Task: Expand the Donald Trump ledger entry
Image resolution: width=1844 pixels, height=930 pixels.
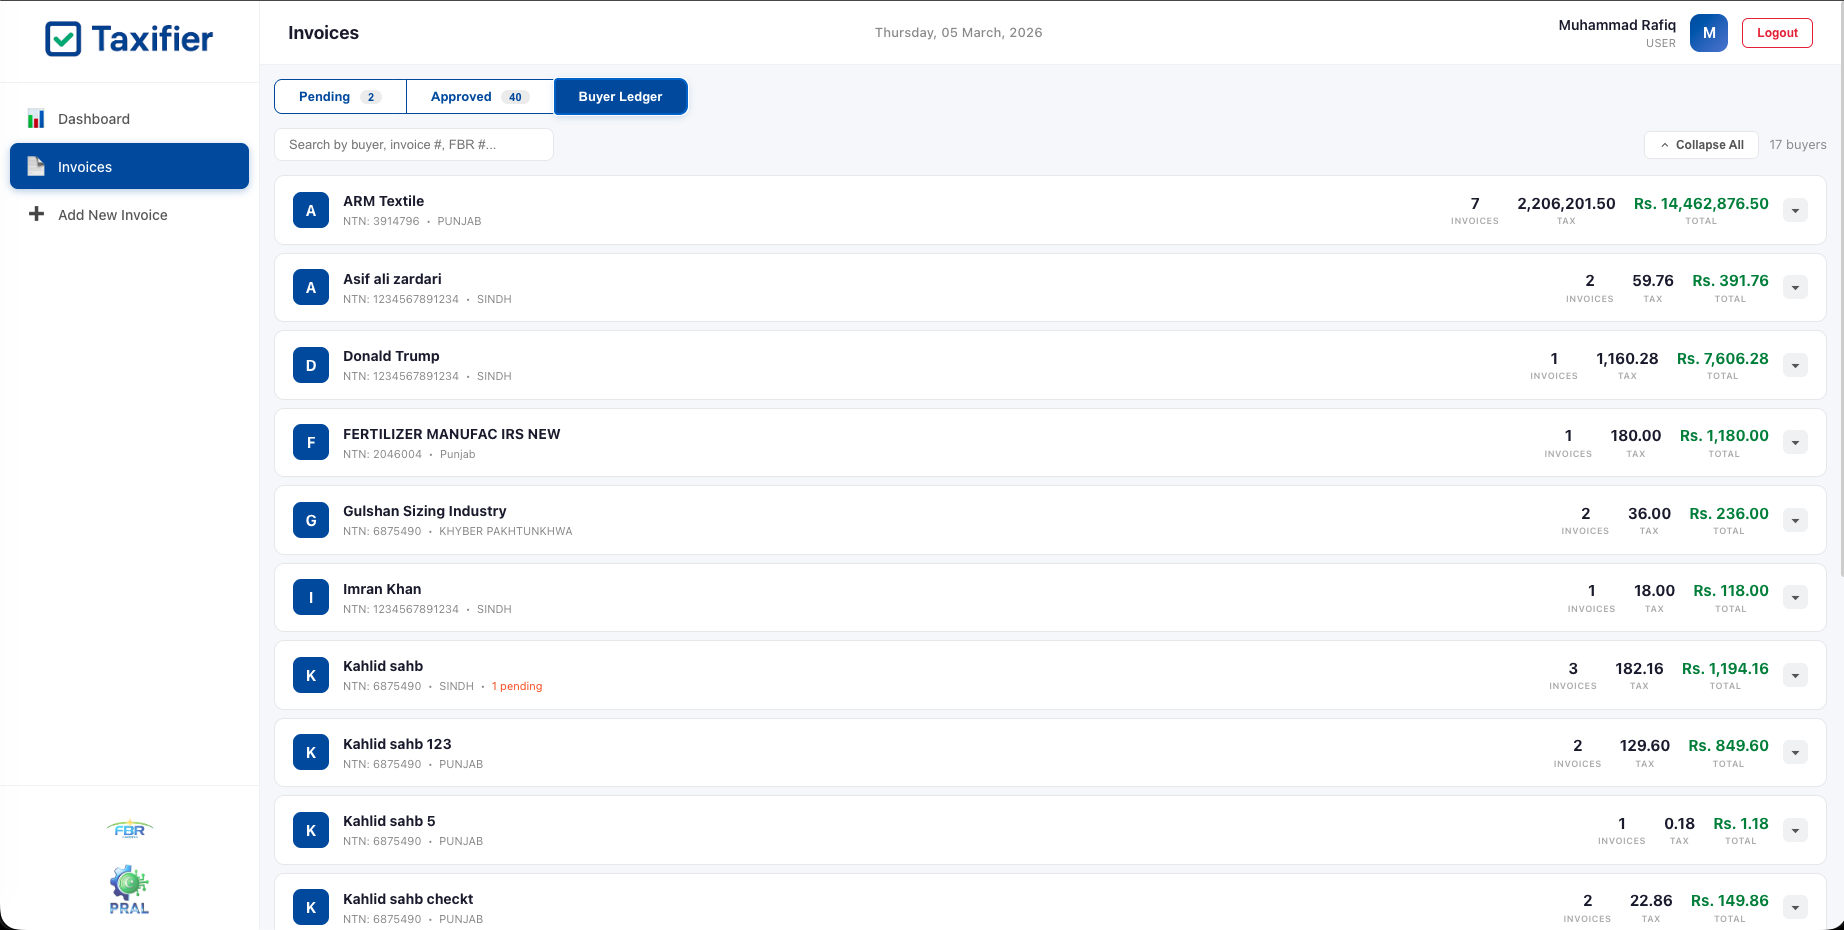Action: [x=1795, y=365]
